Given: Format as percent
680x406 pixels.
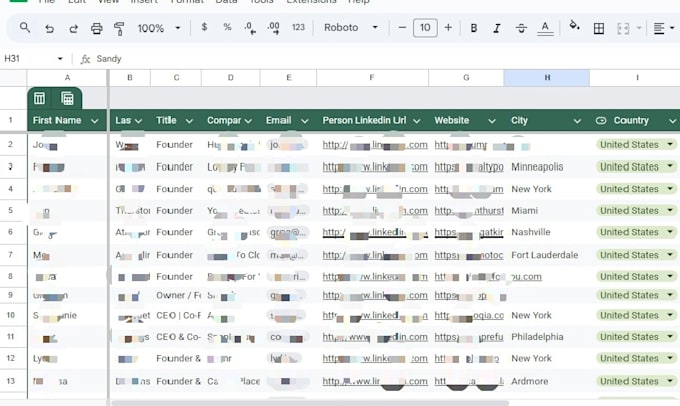Looking at the screenshot, I should pos(227,27).
